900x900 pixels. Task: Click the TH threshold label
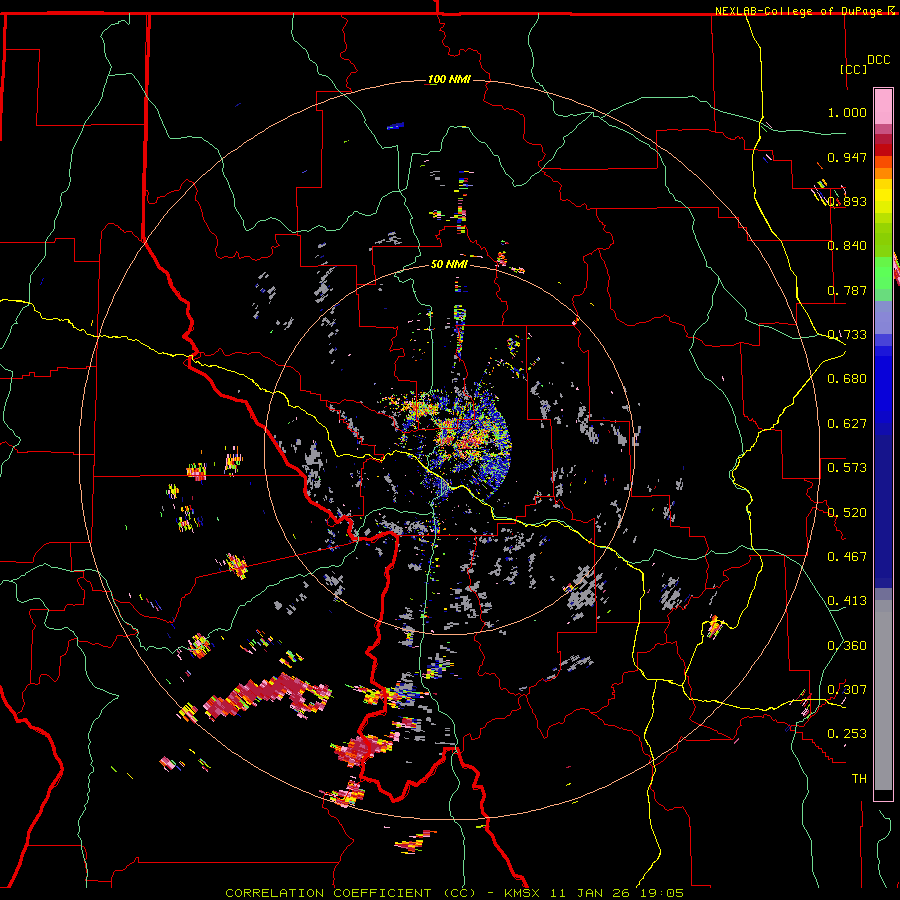tap(859, 779)
